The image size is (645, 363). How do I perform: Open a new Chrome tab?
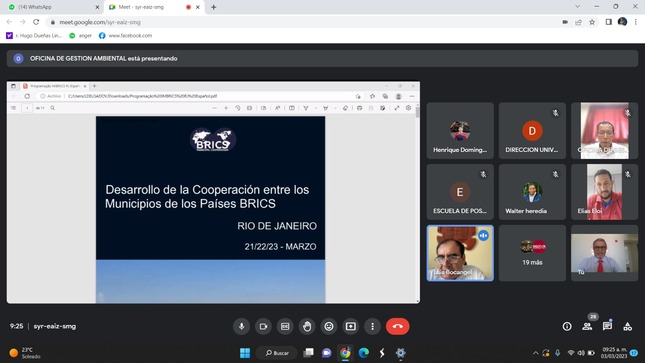click(213, 7)
